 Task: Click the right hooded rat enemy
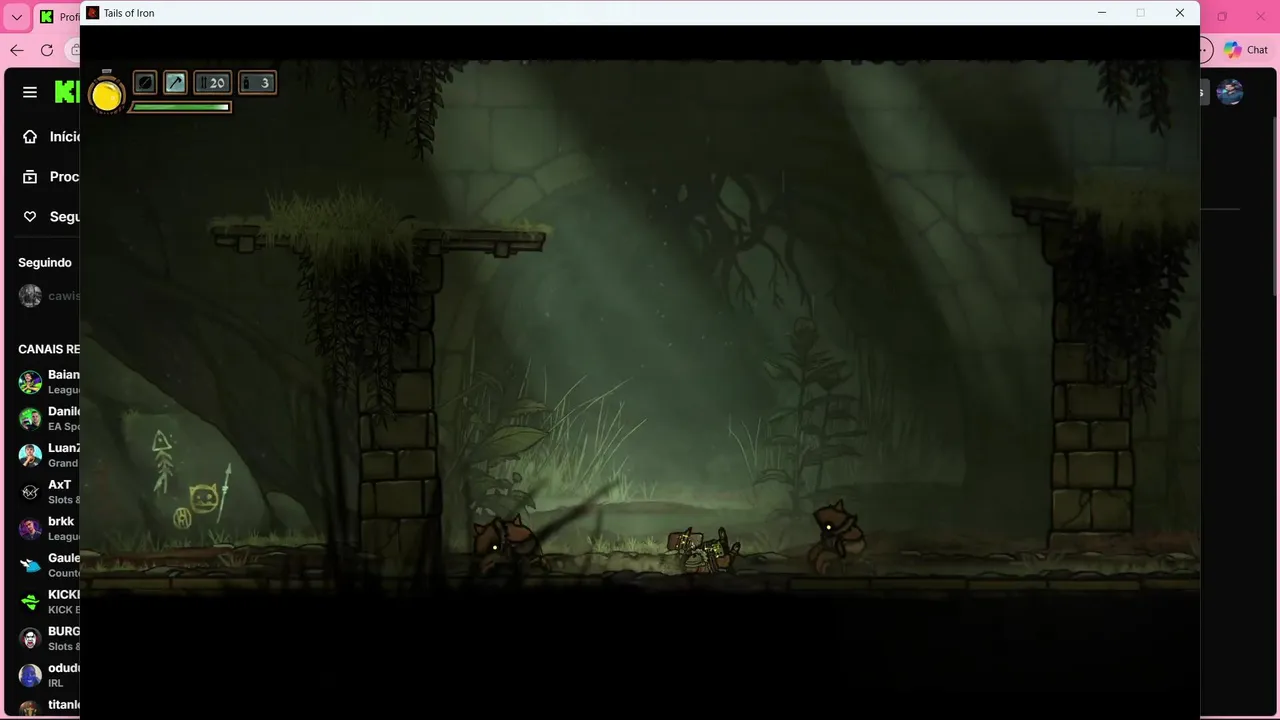coord(838,539)
